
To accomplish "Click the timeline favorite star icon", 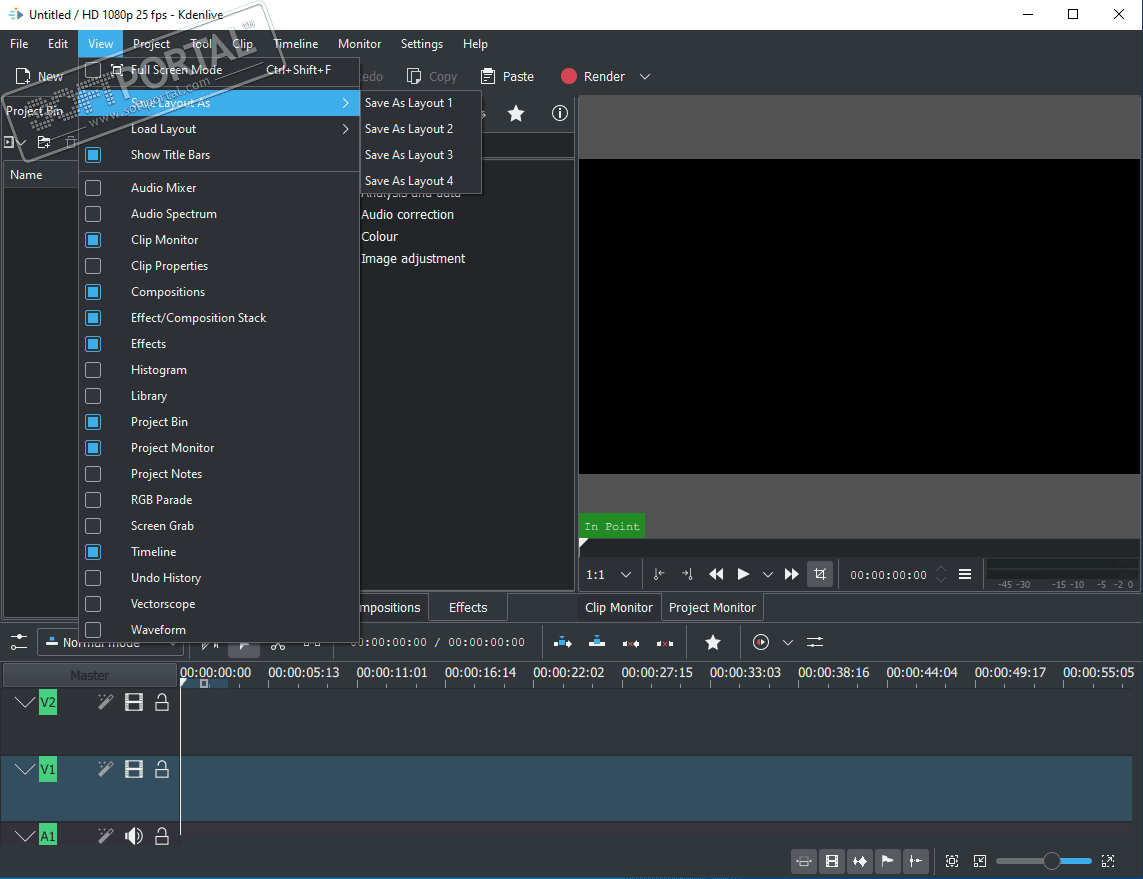I will tap(713, 642).
